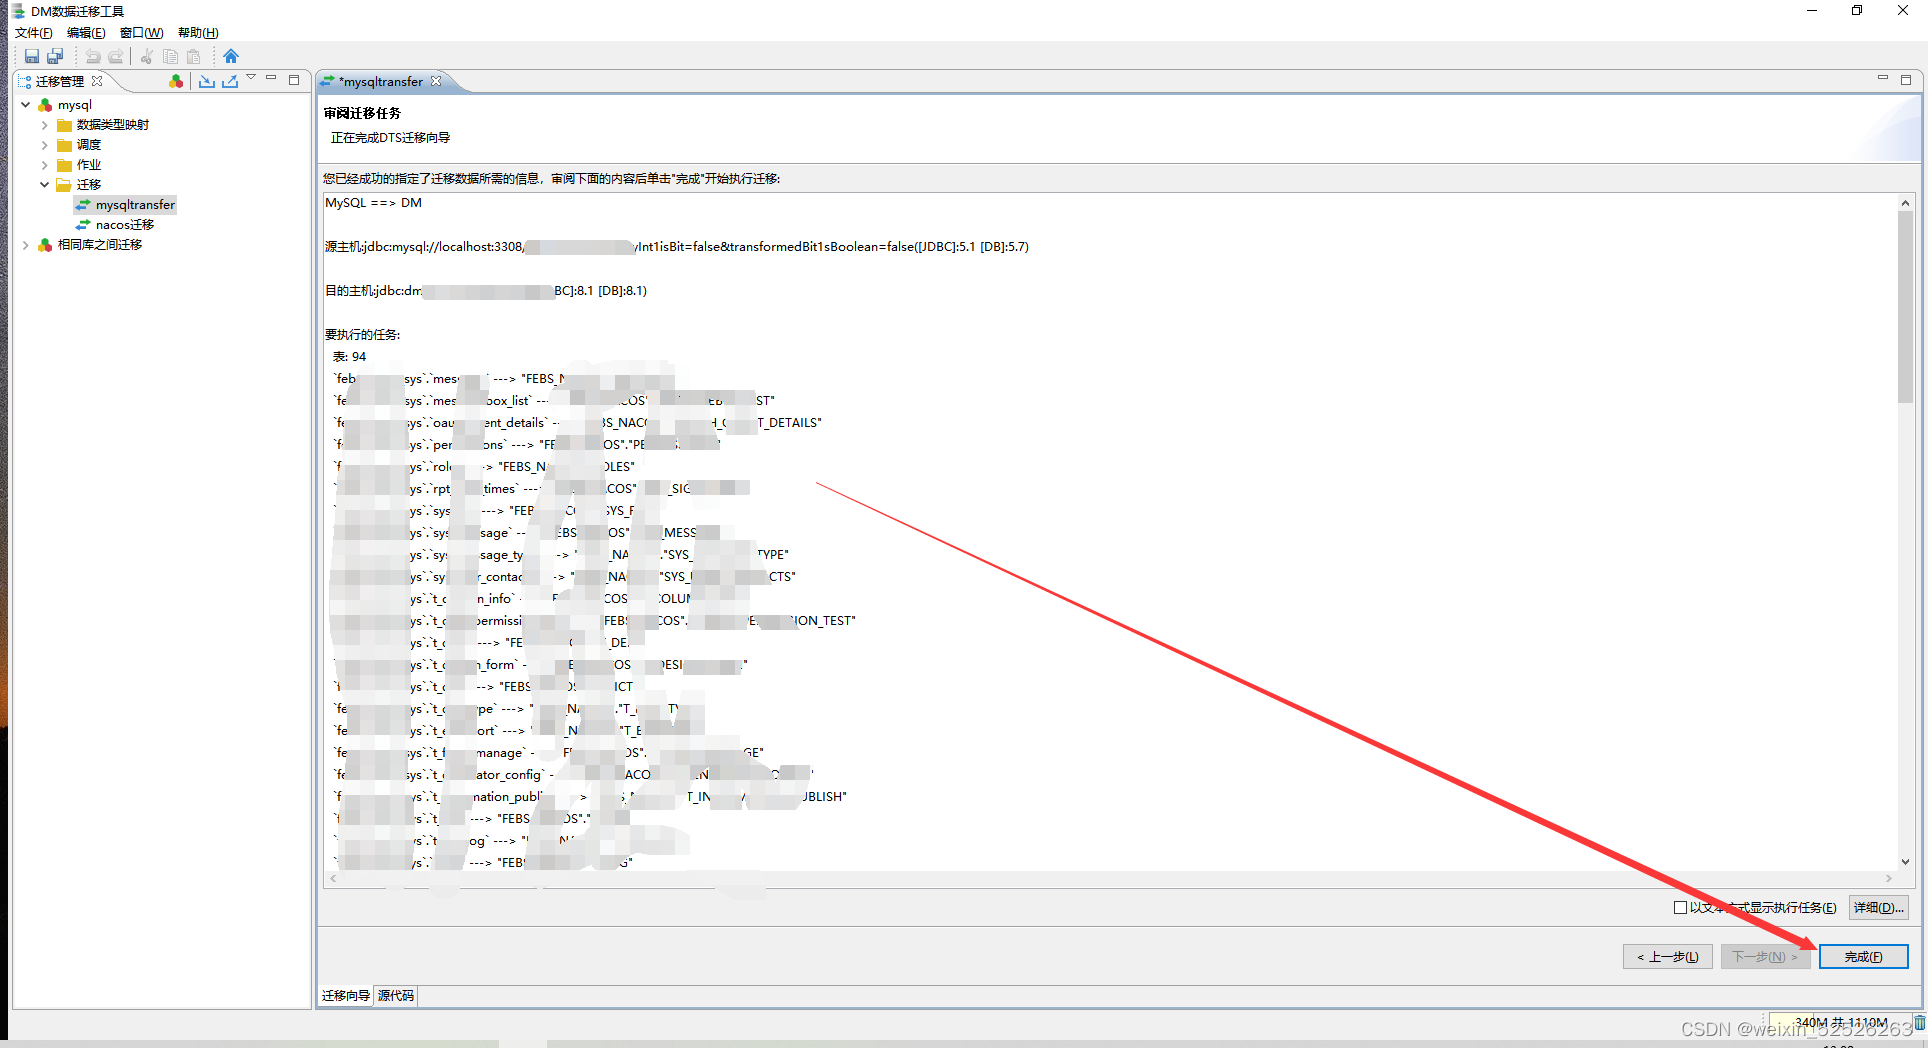Collapse the mysql project node
Viewport: 1928px width, 1048px height.
pos(25,105)
